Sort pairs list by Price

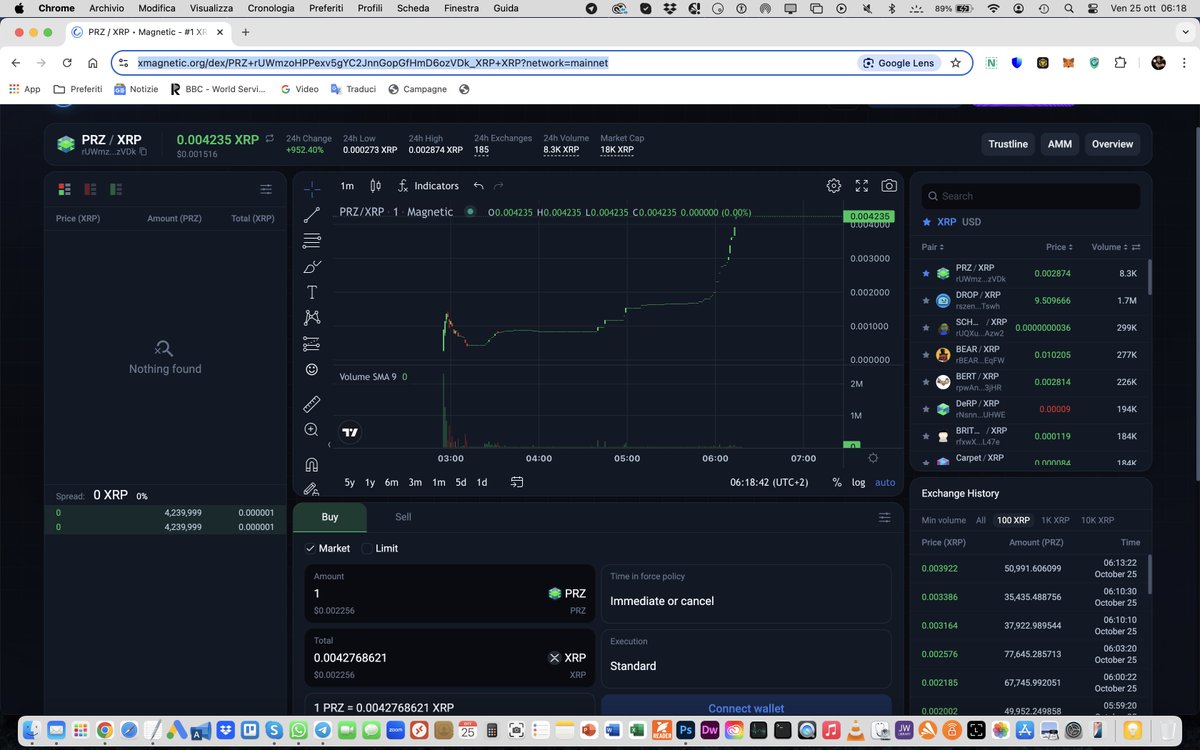(x=1059, y=247)
